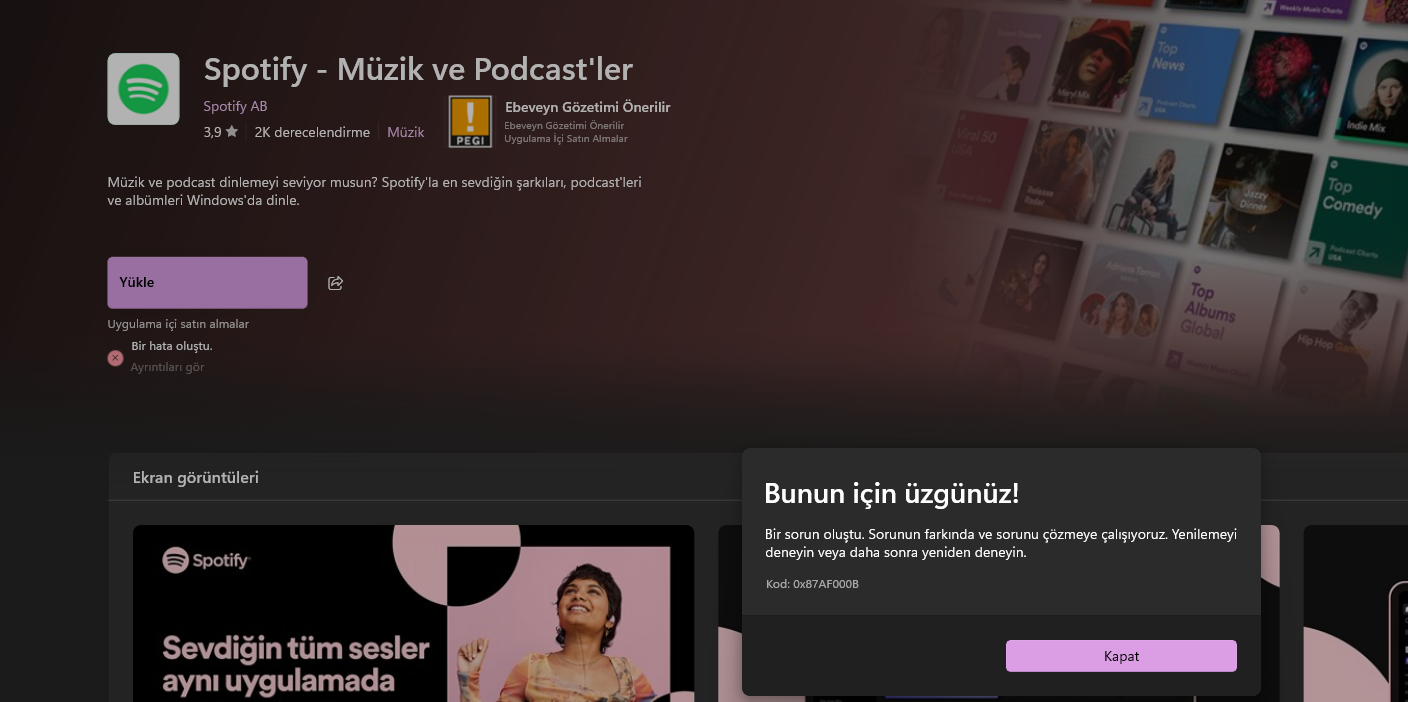Screen dimensions: 1408x702
Task: Click the 3,9 rating score
Action: [x=212, y=132]
